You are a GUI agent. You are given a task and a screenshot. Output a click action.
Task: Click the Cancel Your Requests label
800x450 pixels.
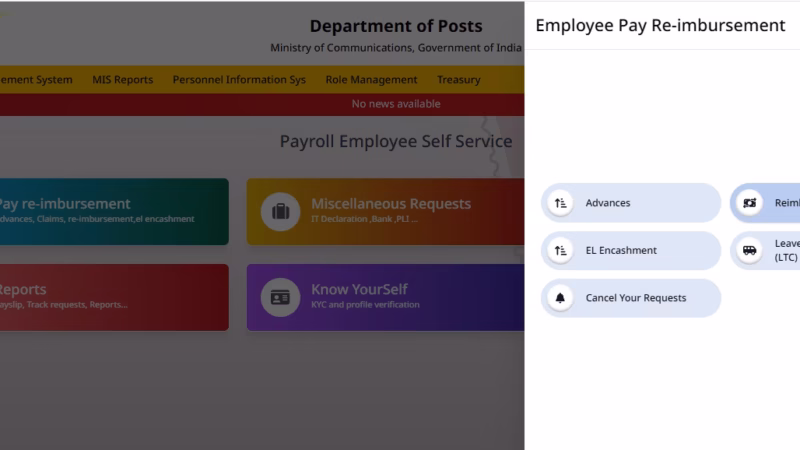coord(636,298)
